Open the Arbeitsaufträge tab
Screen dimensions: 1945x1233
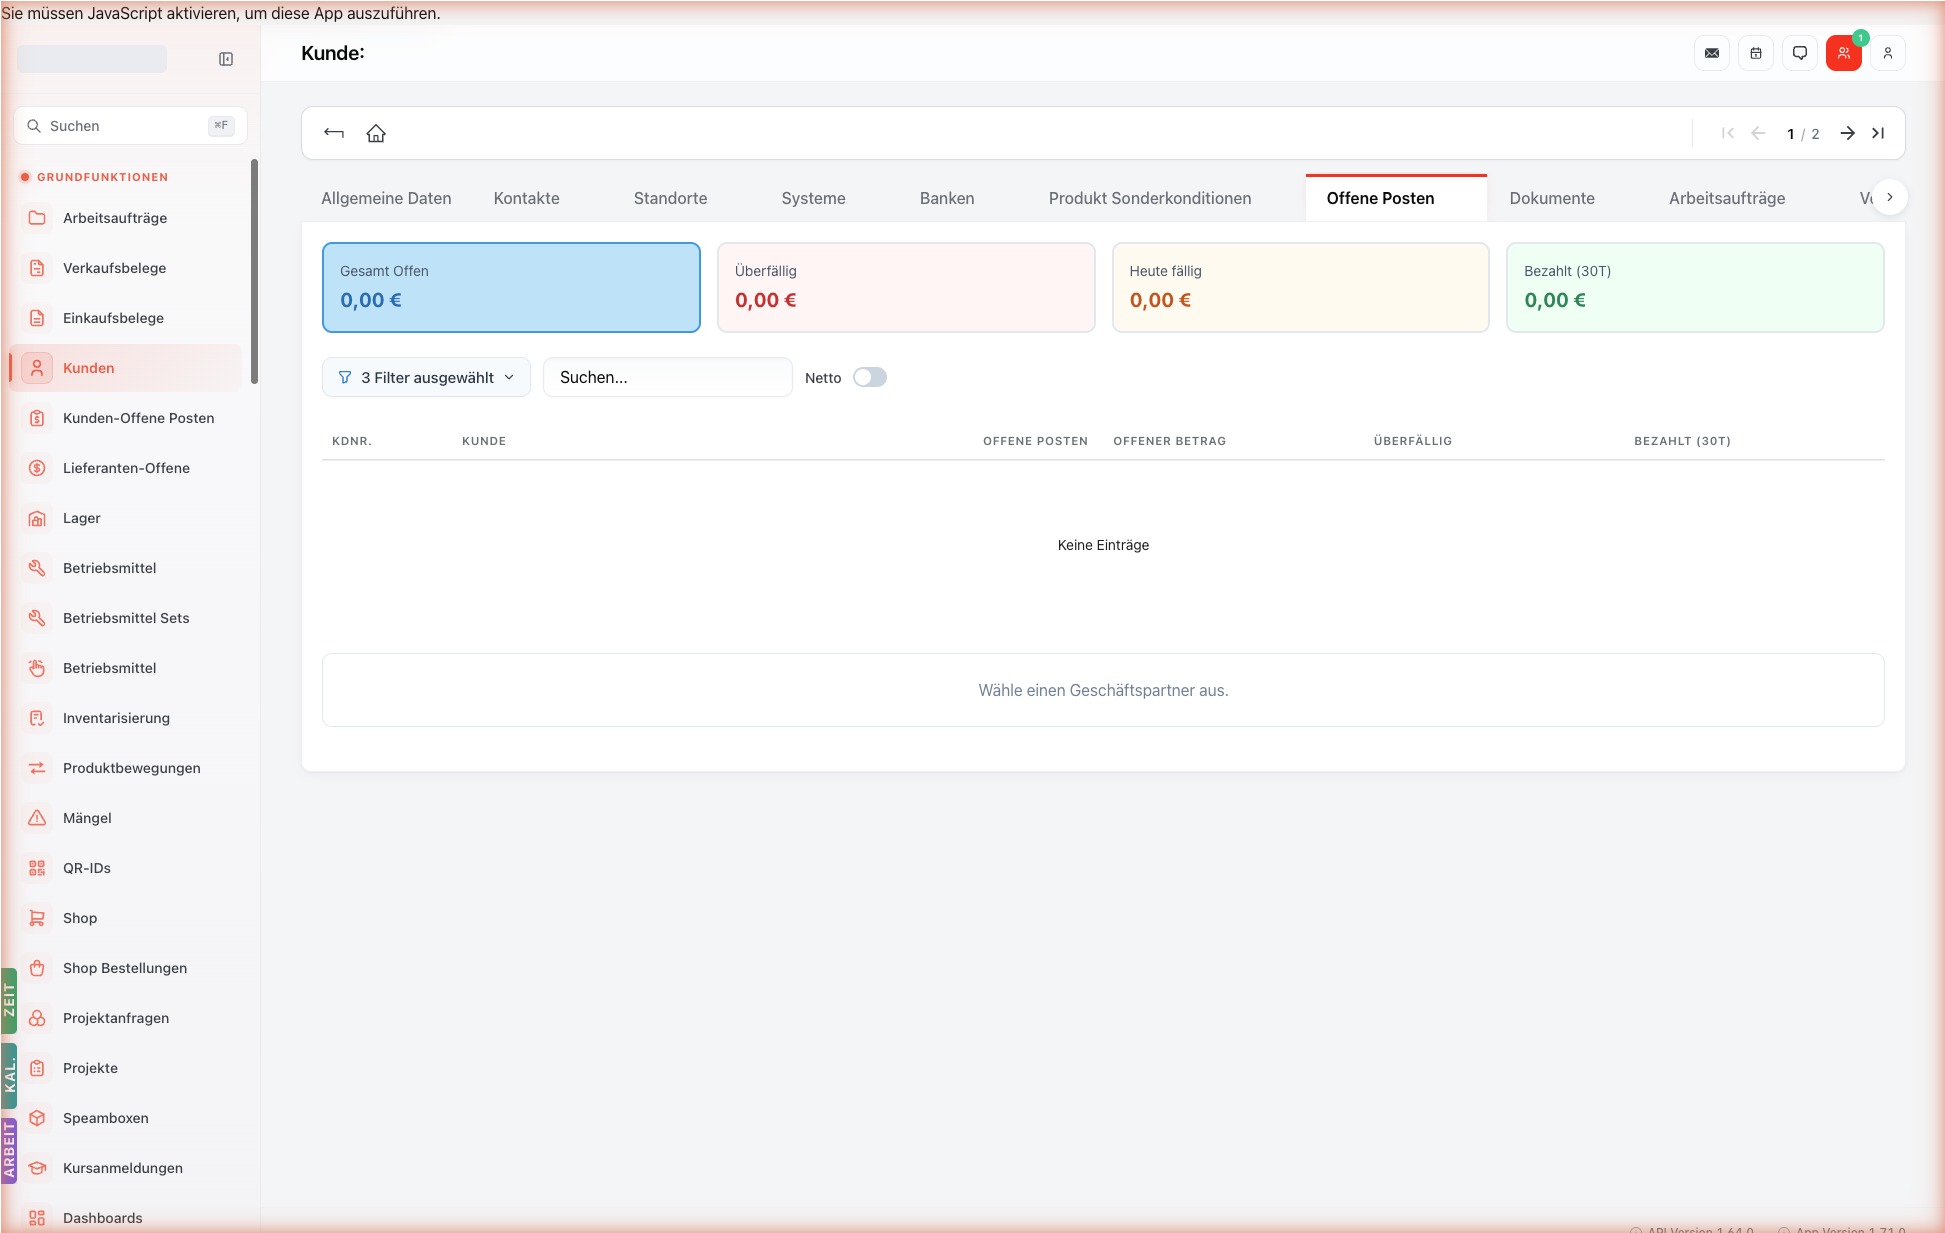coord(1727,198)
